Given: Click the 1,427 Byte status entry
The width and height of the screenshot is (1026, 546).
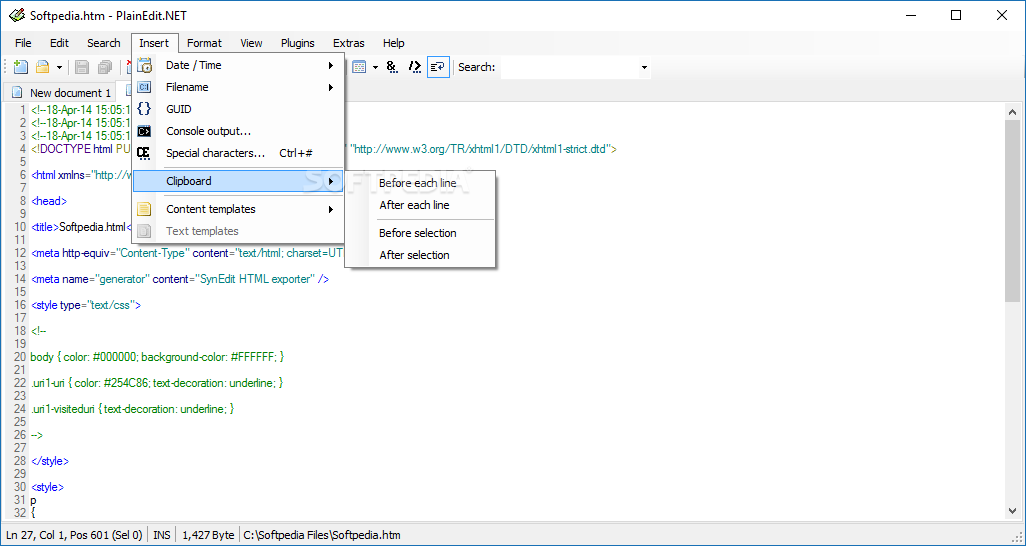Looking at the screenshot, I should pyautogui.click(x=208, y=535).
